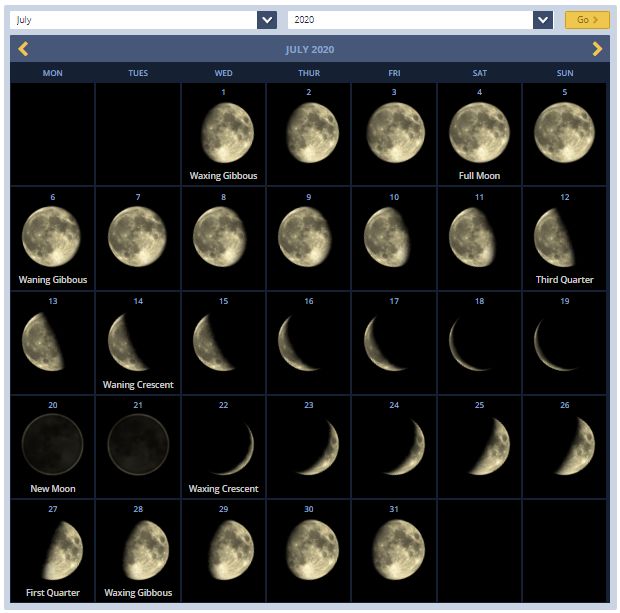The width and height of the screenshot is (620, 613).
Task: Select the moon image for July 10
Action: tap(387, 236)
